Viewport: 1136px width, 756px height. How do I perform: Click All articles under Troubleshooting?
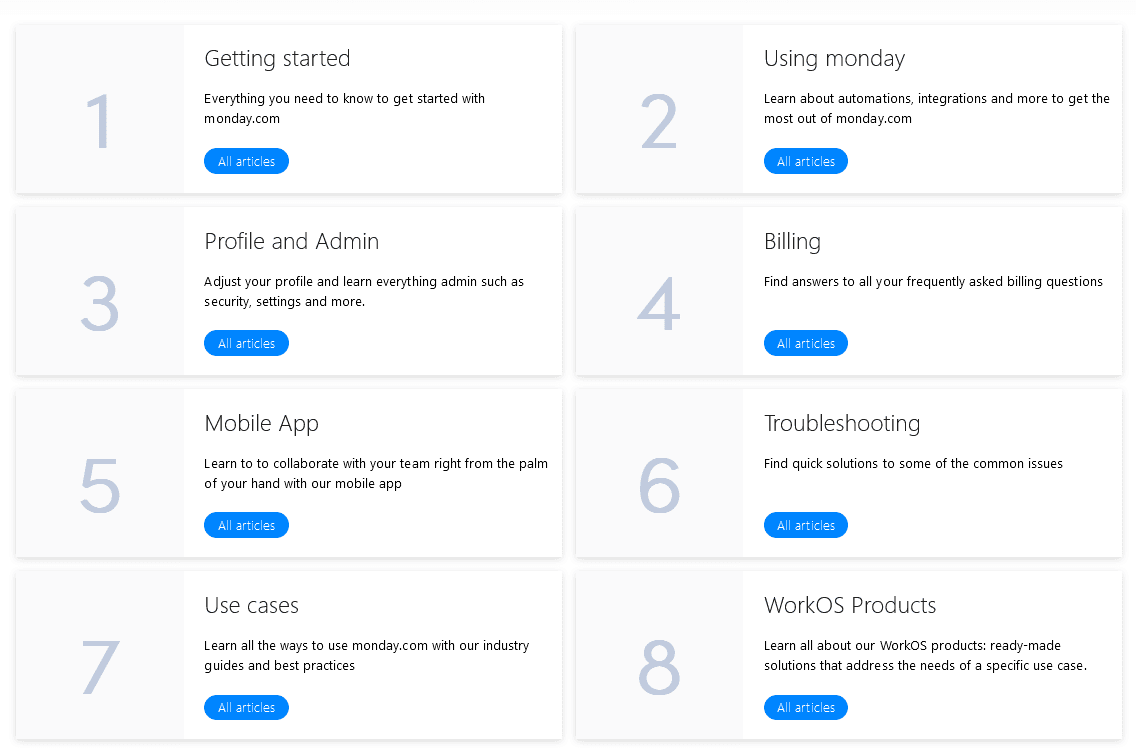click(x=806, y=525)
